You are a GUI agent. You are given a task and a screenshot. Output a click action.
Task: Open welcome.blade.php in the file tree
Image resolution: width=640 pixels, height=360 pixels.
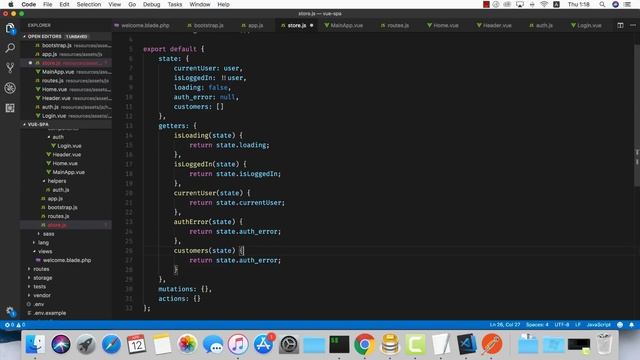pos(67,260)
